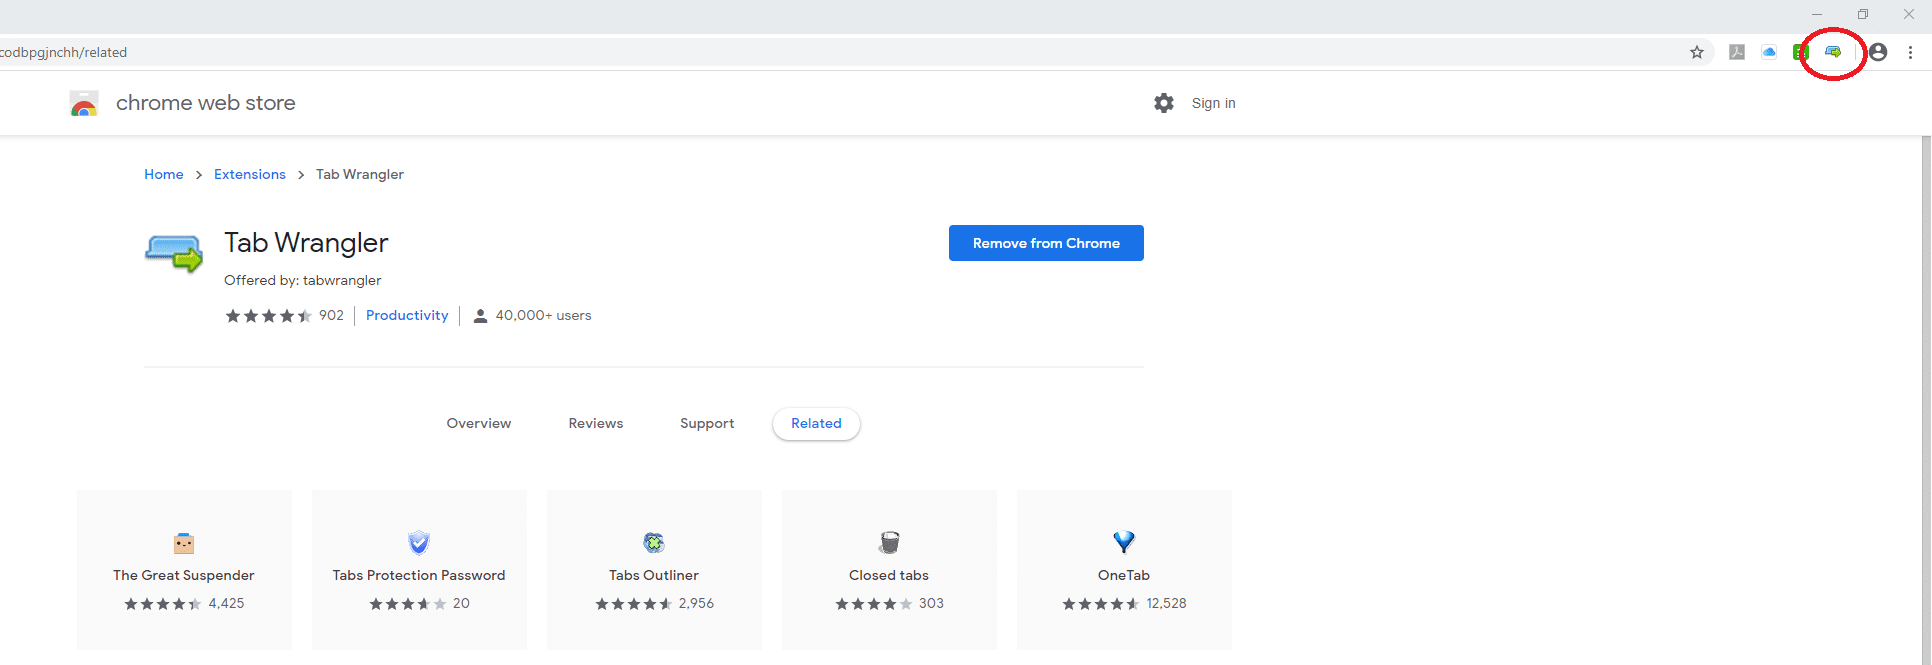This screenshot has height=665, width=1932.
Task: Open the Productivity category link
Action: 407,315
